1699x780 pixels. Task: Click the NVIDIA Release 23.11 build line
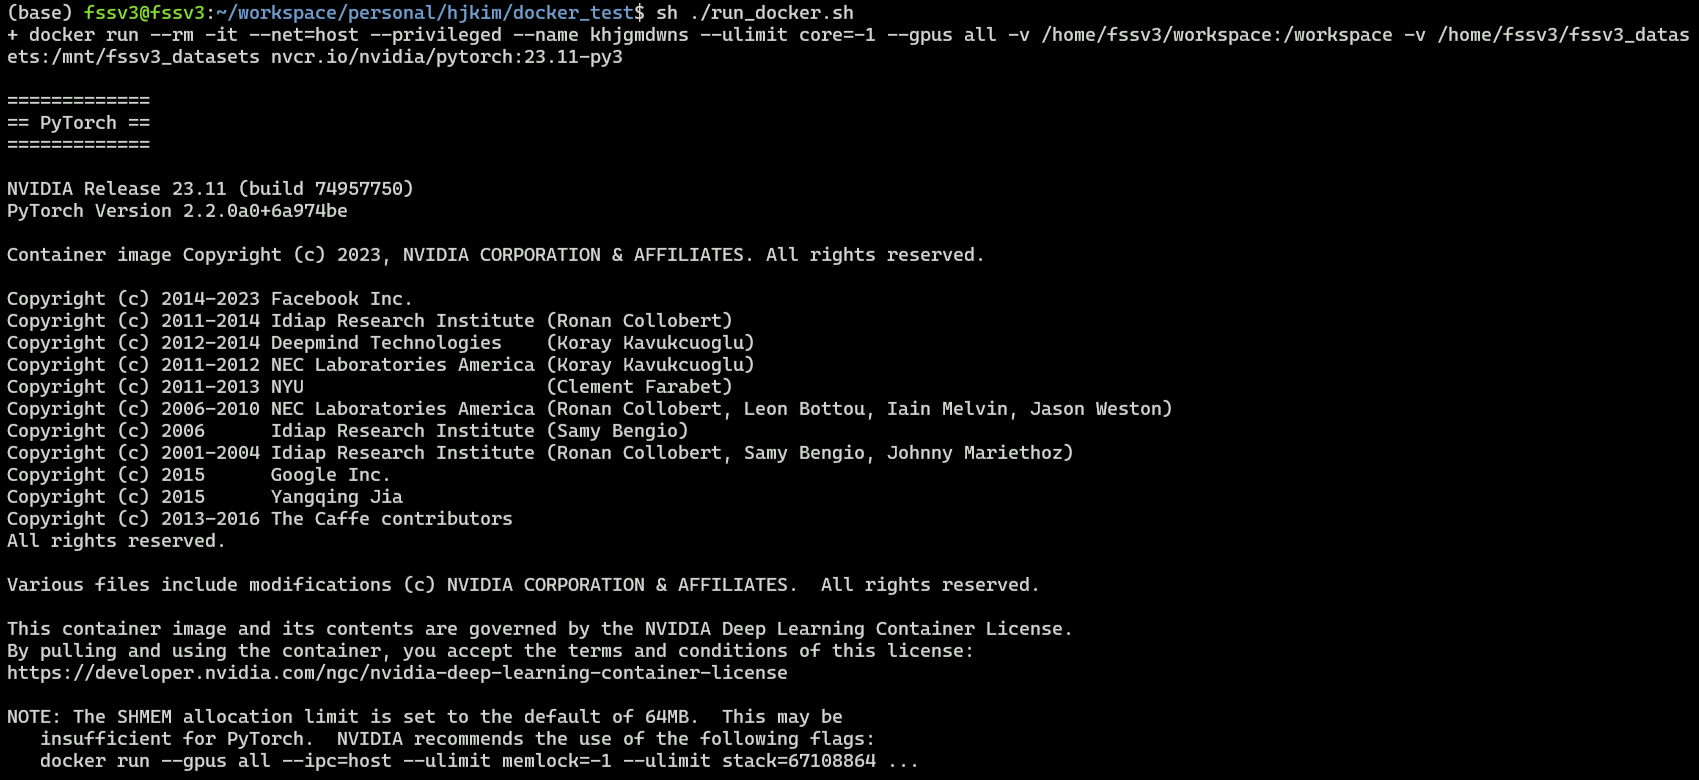tap(210, 189)
